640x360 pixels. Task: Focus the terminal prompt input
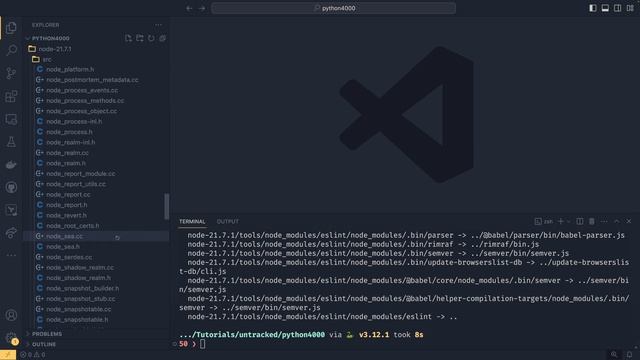pos(203,344)
